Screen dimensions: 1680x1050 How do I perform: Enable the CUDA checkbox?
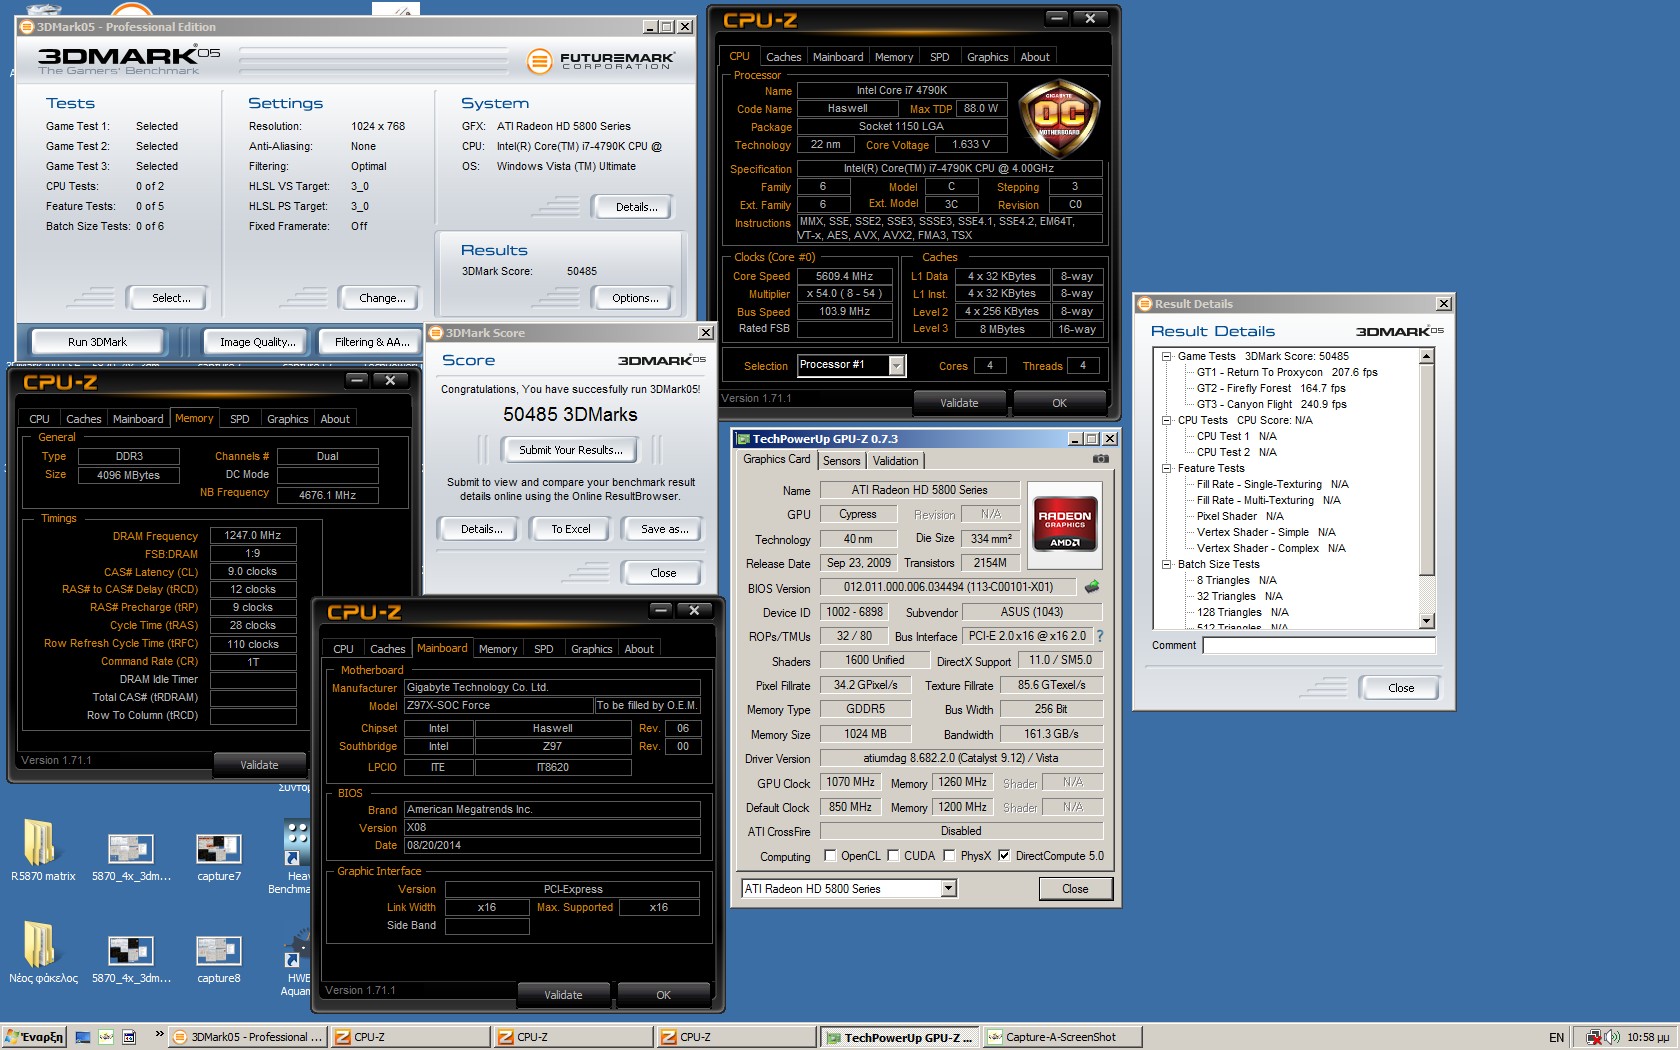[893, 856]
